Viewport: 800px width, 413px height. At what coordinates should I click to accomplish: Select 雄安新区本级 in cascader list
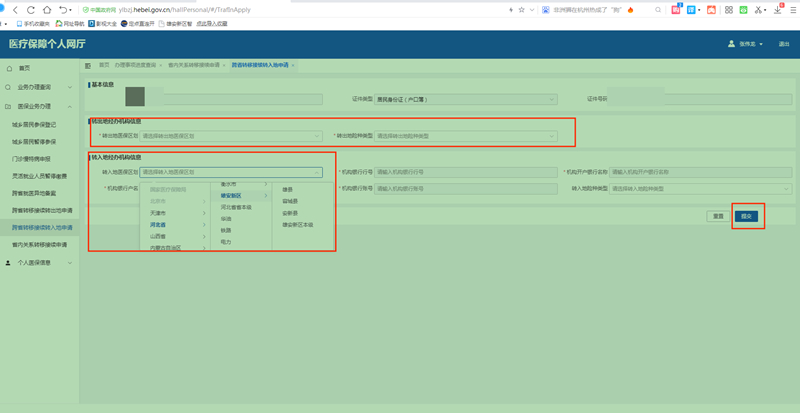pos(298,225)
